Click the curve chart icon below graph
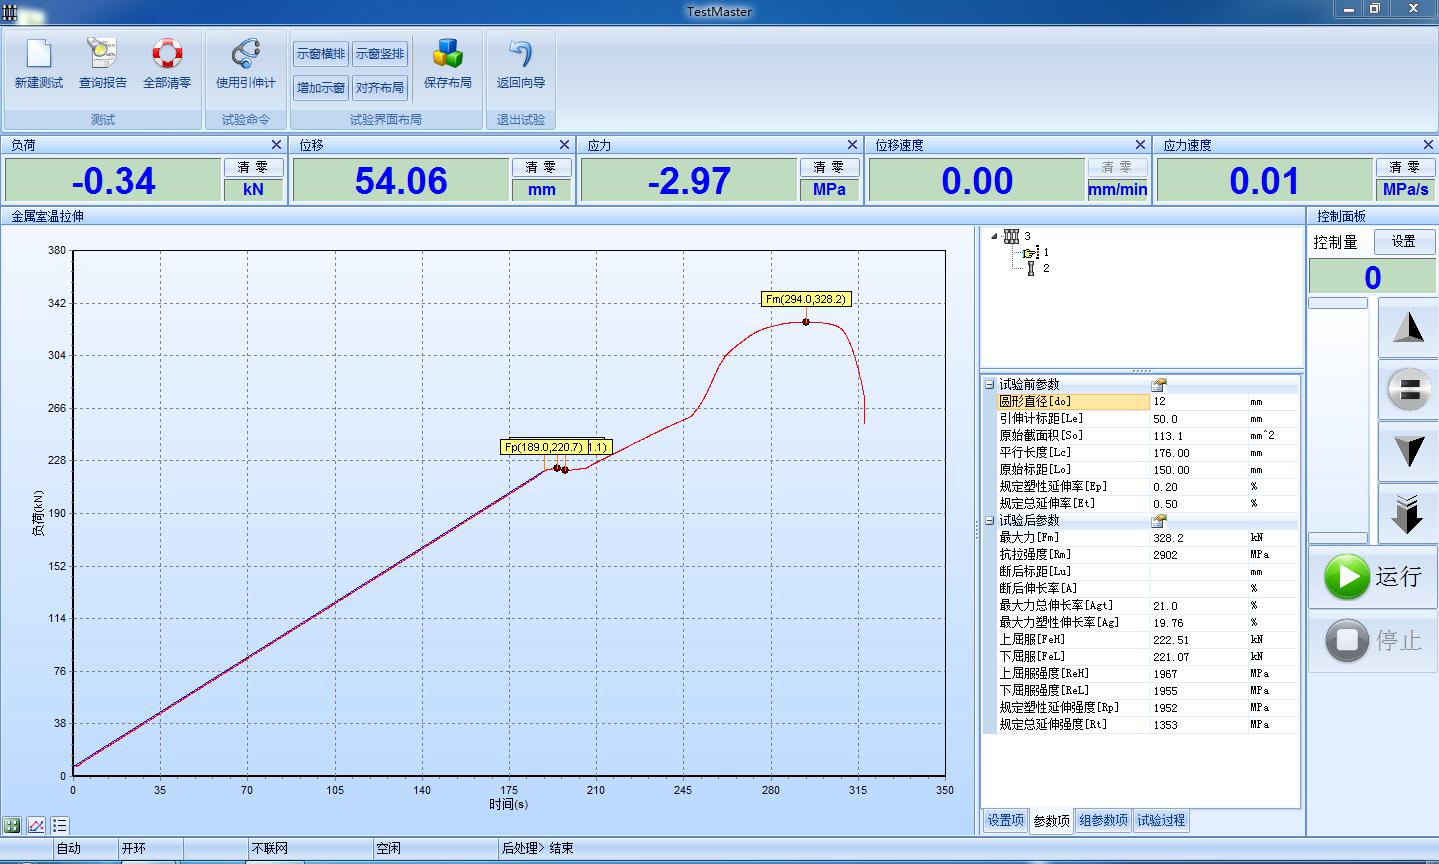Viewport: 1439px width, 864px height. [x=36, y=825]
